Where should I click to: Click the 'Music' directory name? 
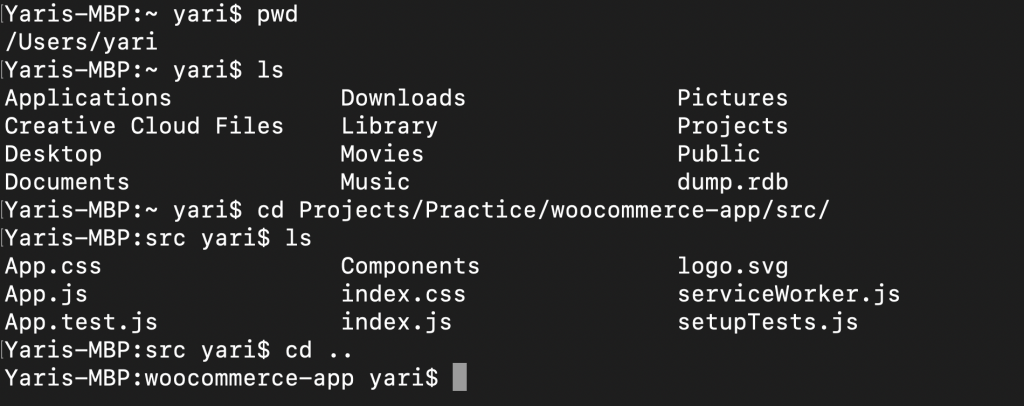click(376, 182)
